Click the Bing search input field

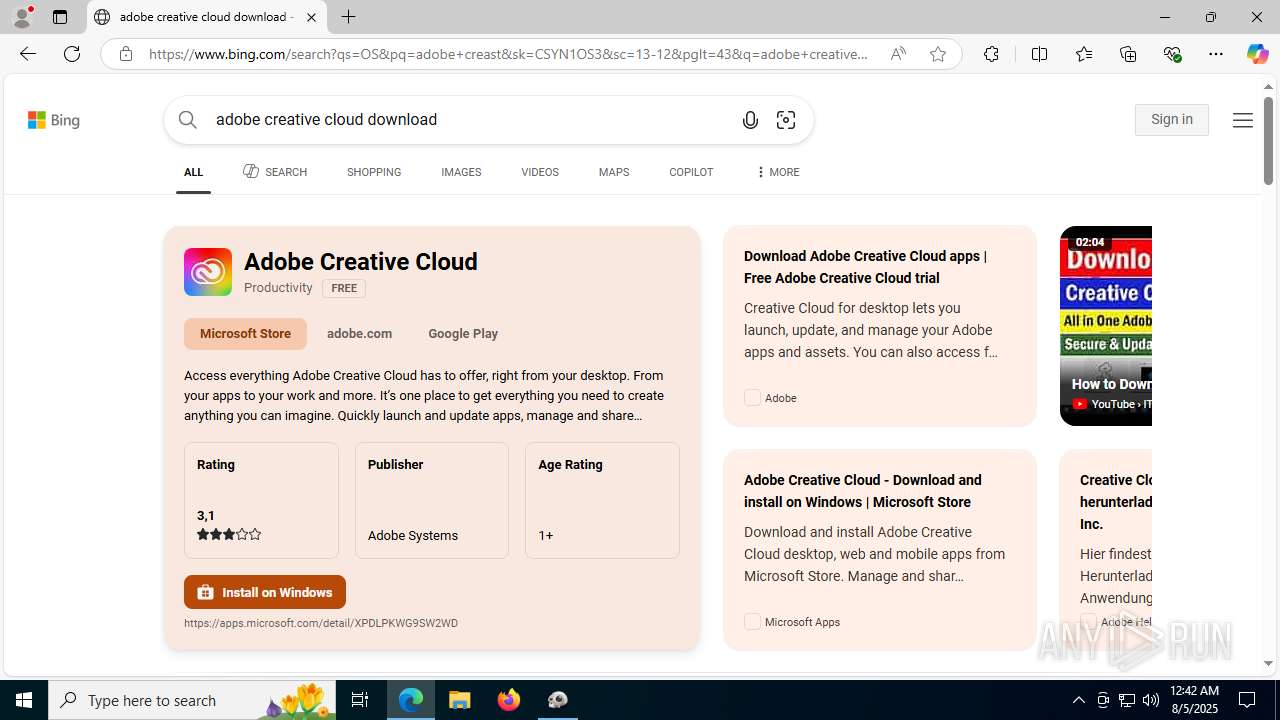pyautogui.click(x=470, y=120)
